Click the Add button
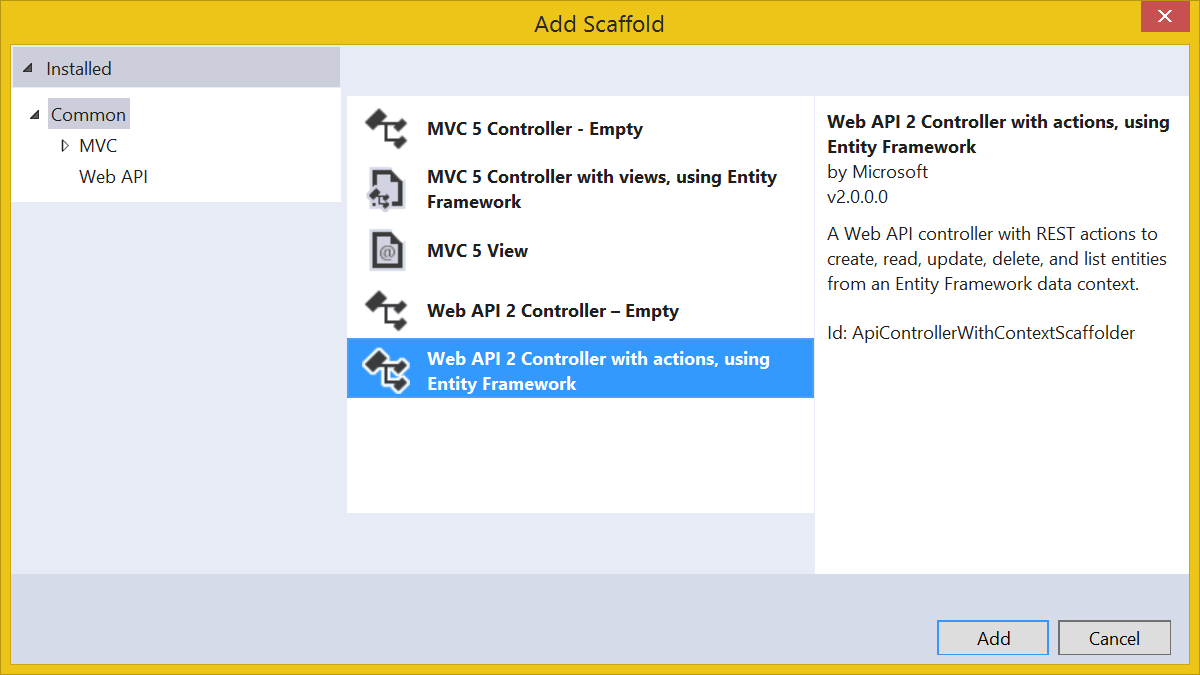Viewport: 1200px width, 675px height. [992, 637]
